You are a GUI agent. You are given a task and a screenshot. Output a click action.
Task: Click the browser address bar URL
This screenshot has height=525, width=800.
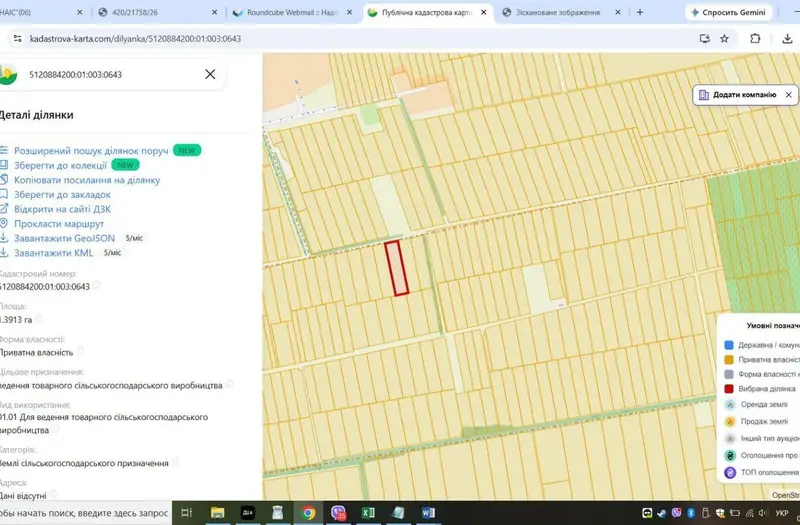(135, 39)
